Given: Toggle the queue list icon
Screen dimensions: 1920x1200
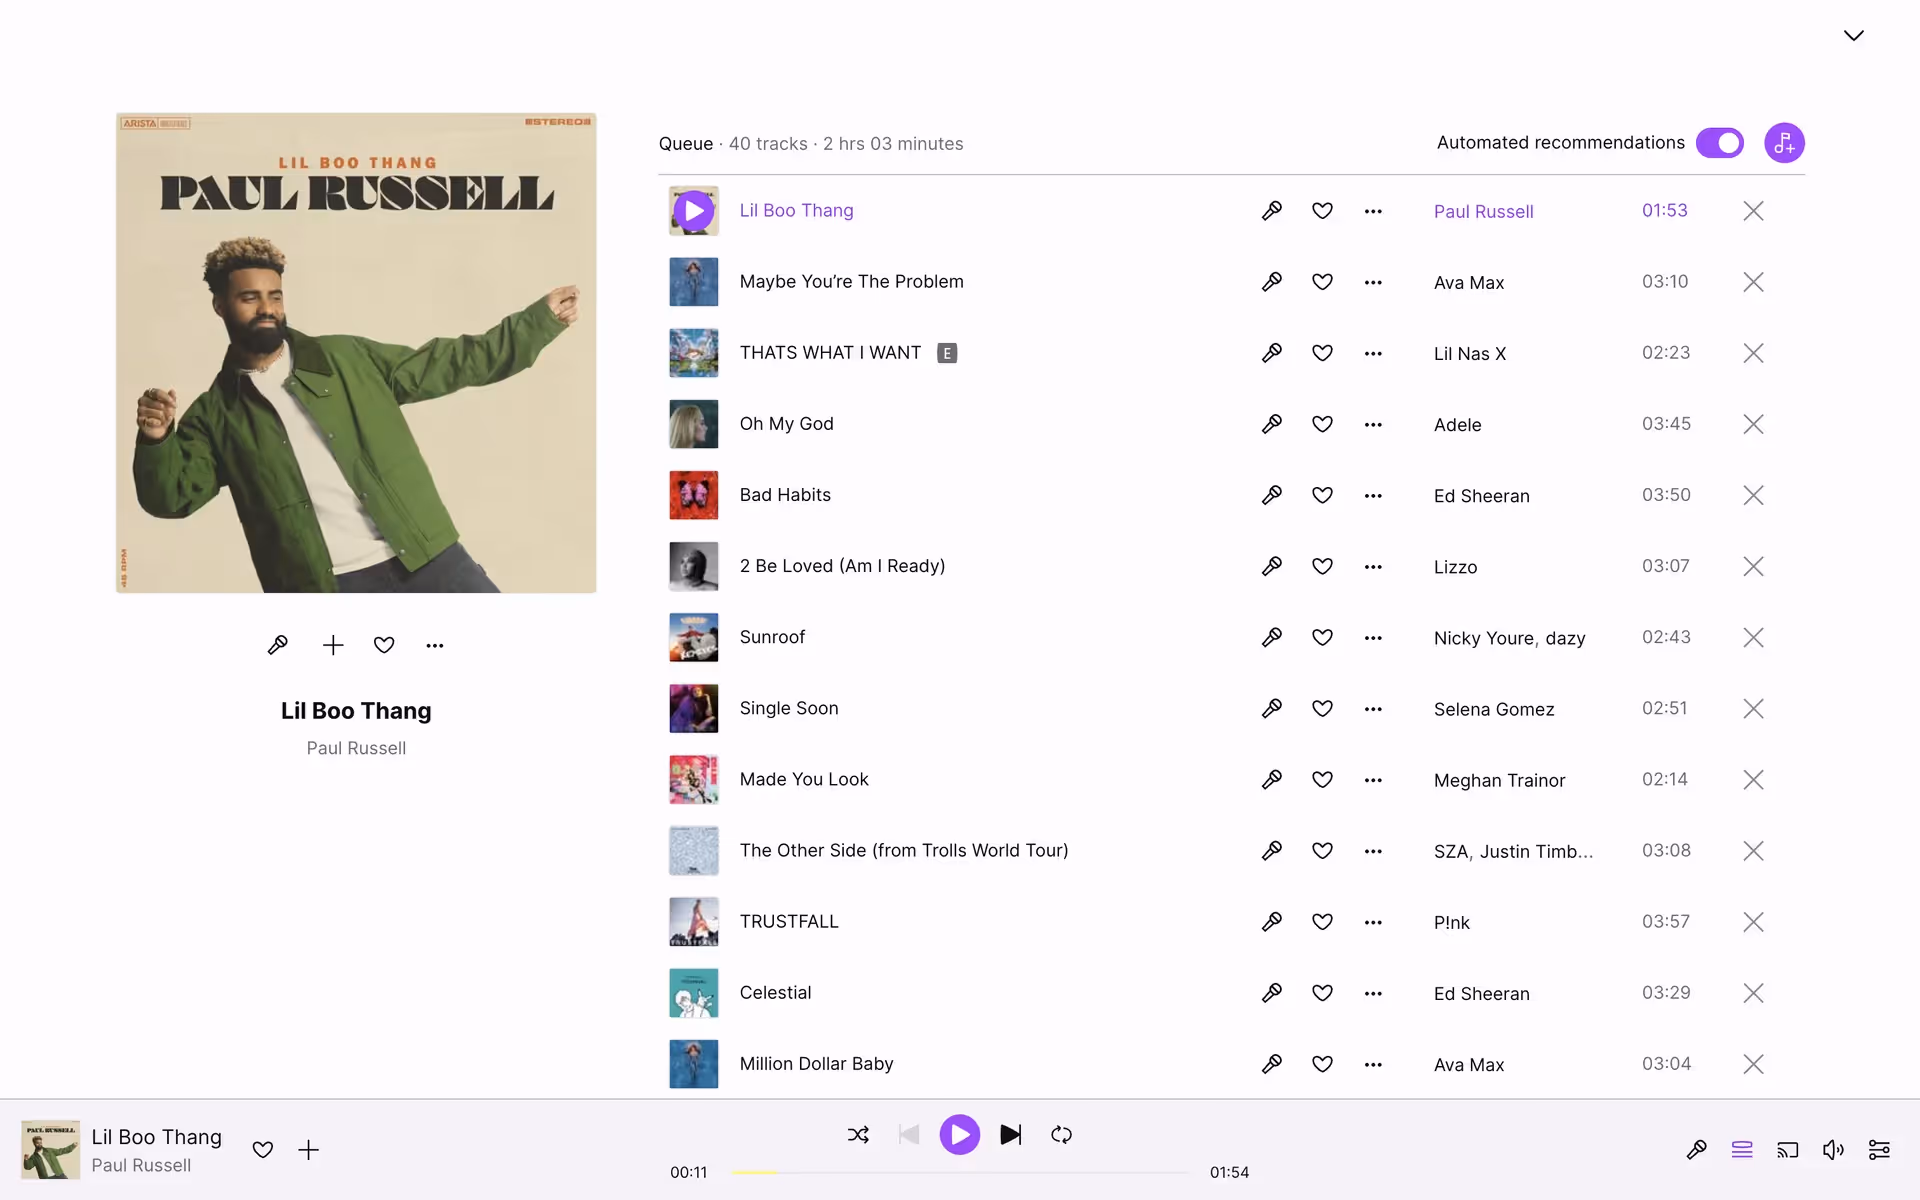Looking at the screenshot, I should tap(1742, 1150).
